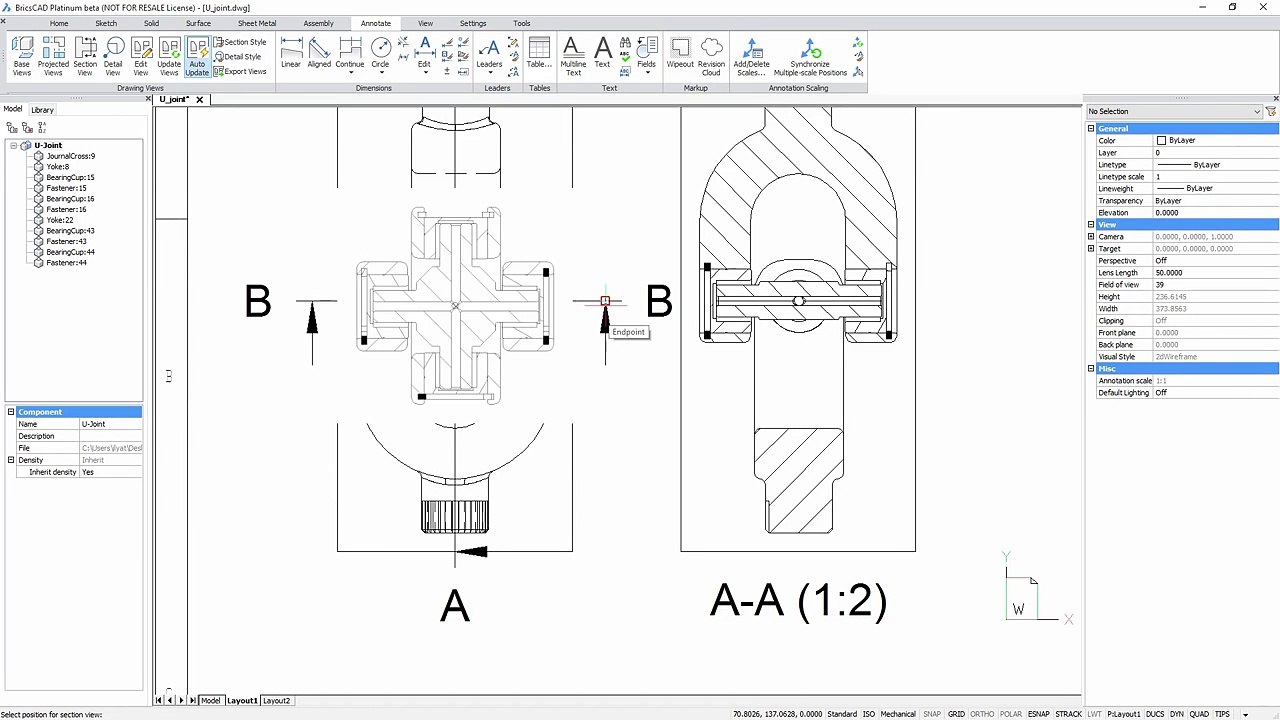Switch to the Model layout tab
The width and height of the screenshot is (1280, 720).
coord(211,701)
